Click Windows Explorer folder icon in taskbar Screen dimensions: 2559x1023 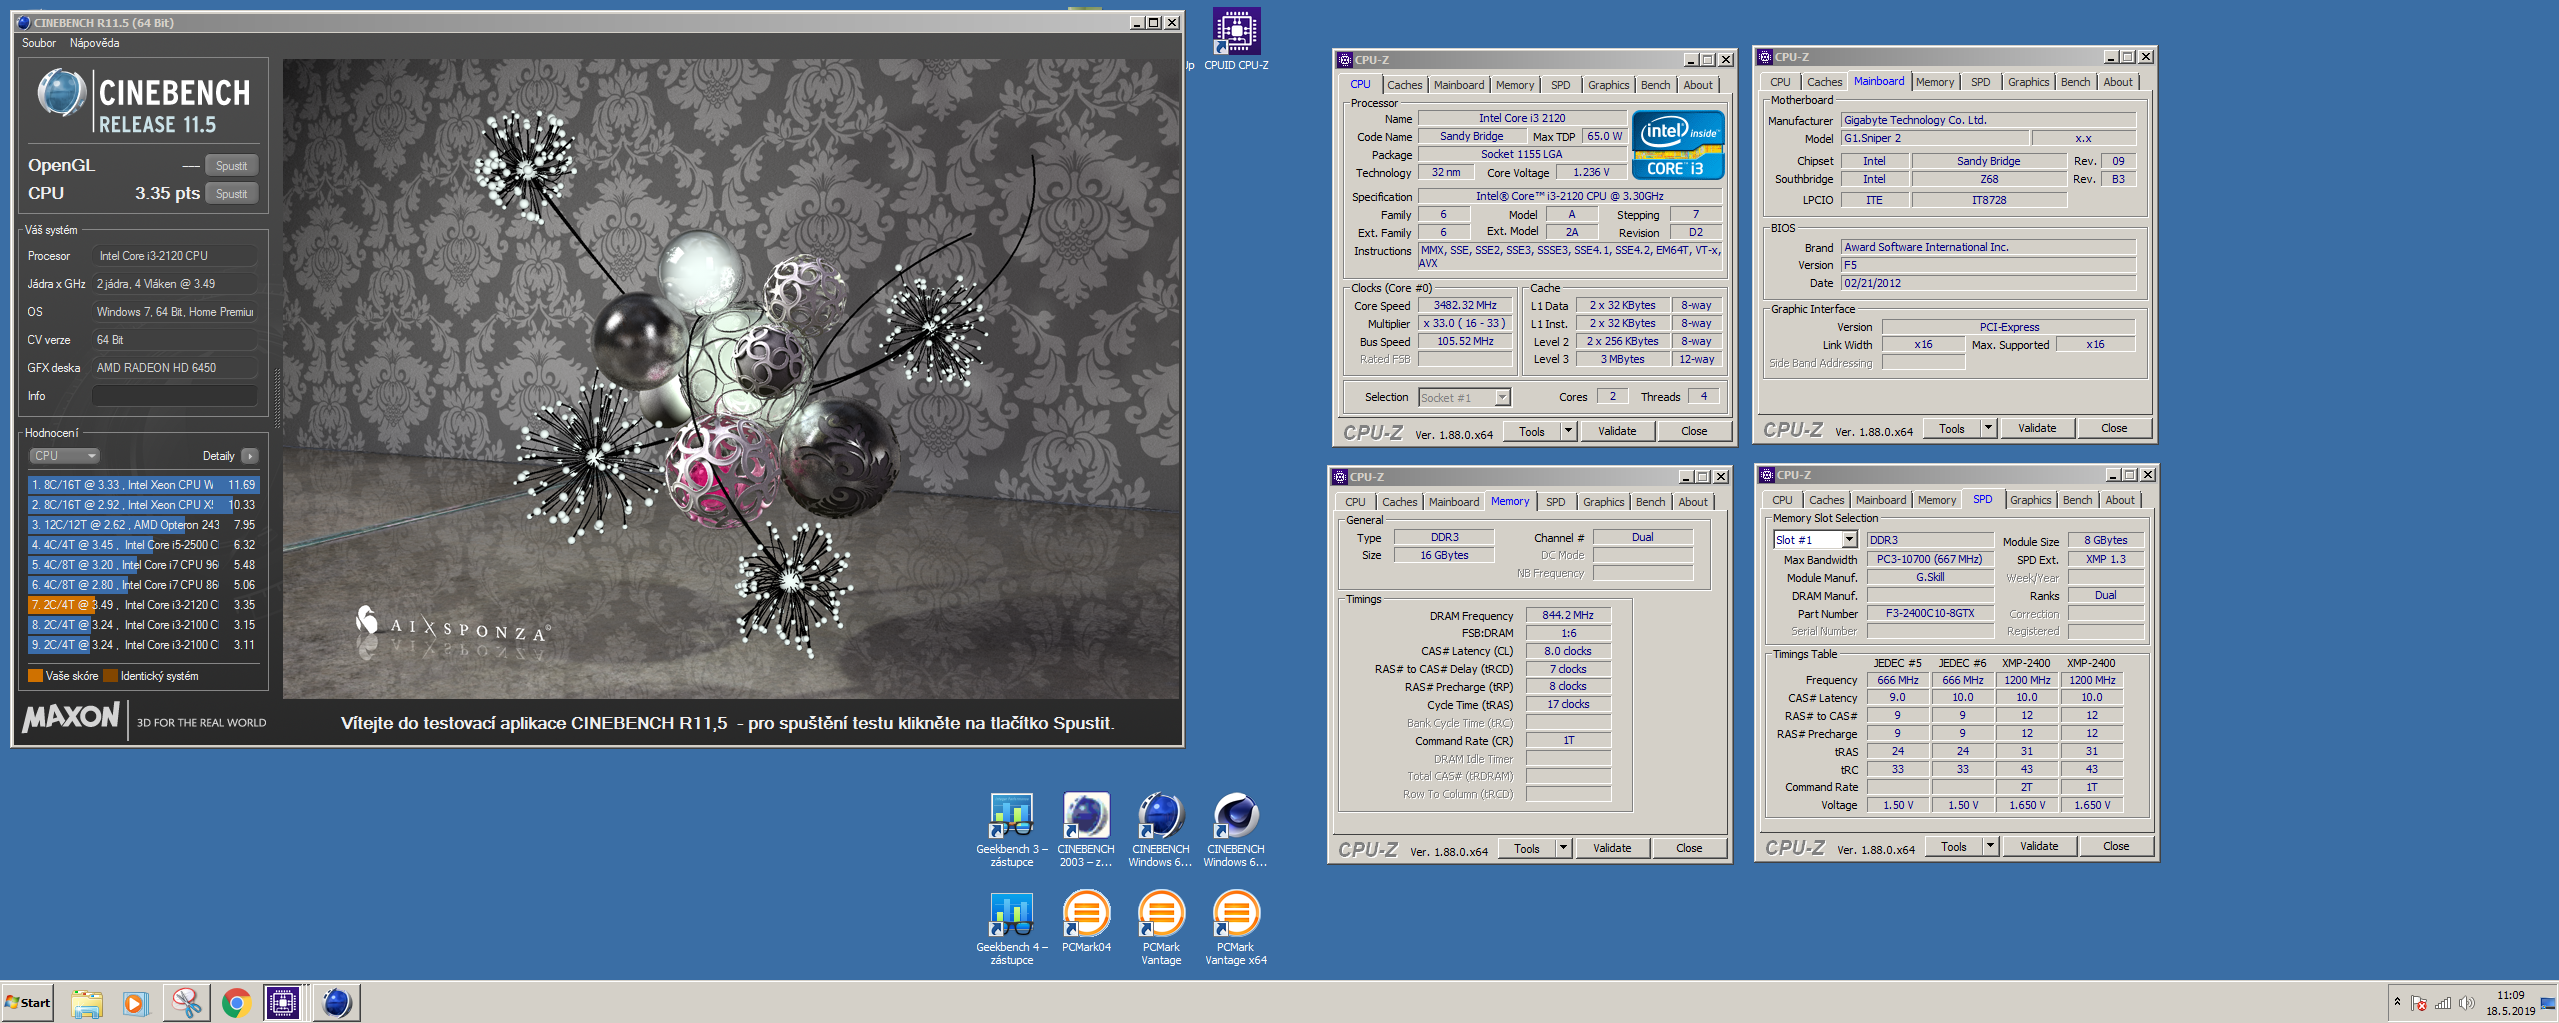pos(87,1002)
